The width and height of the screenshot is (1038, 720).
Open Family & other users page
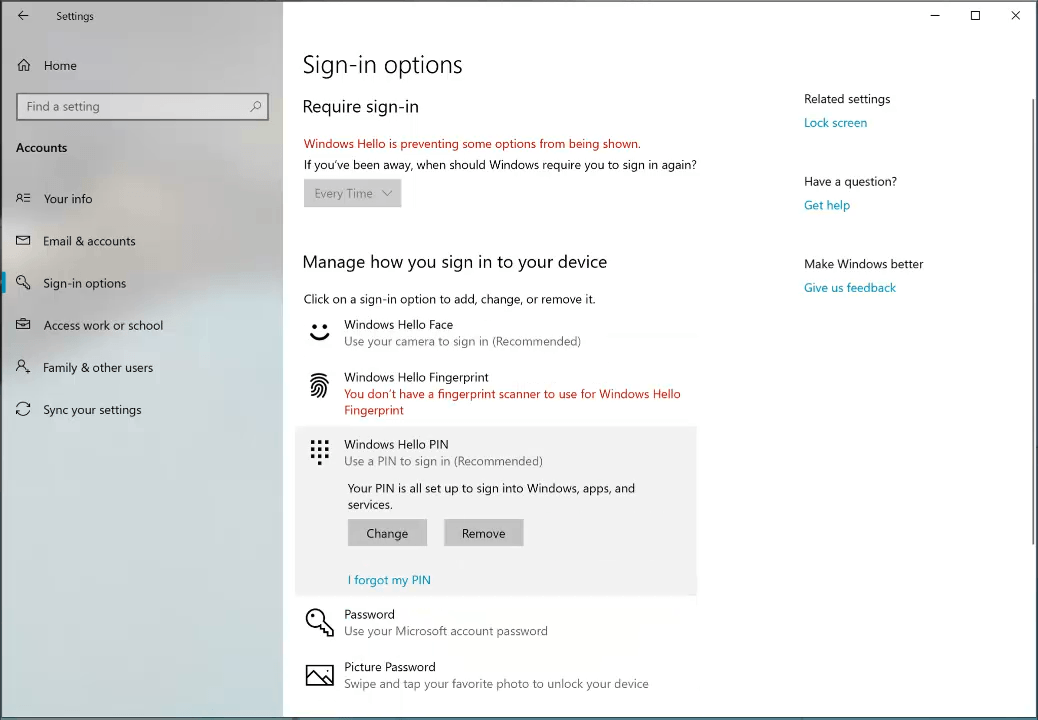(x=98, y=368)
